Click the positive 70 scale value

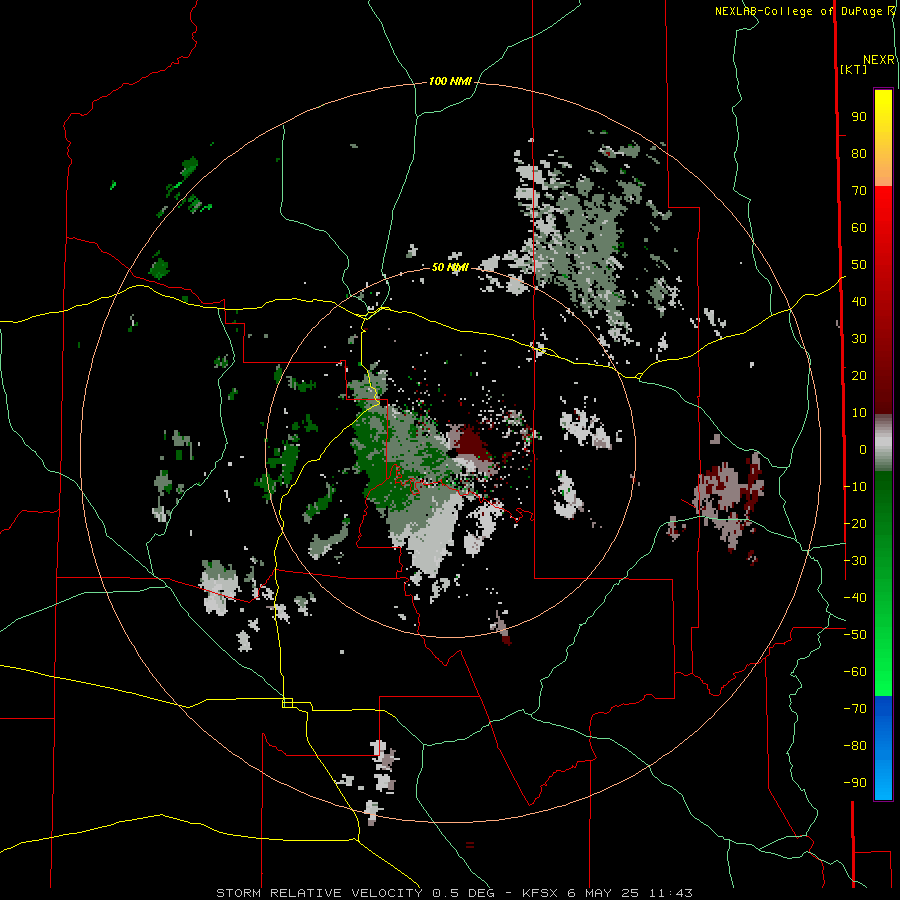tap(859, 191)
